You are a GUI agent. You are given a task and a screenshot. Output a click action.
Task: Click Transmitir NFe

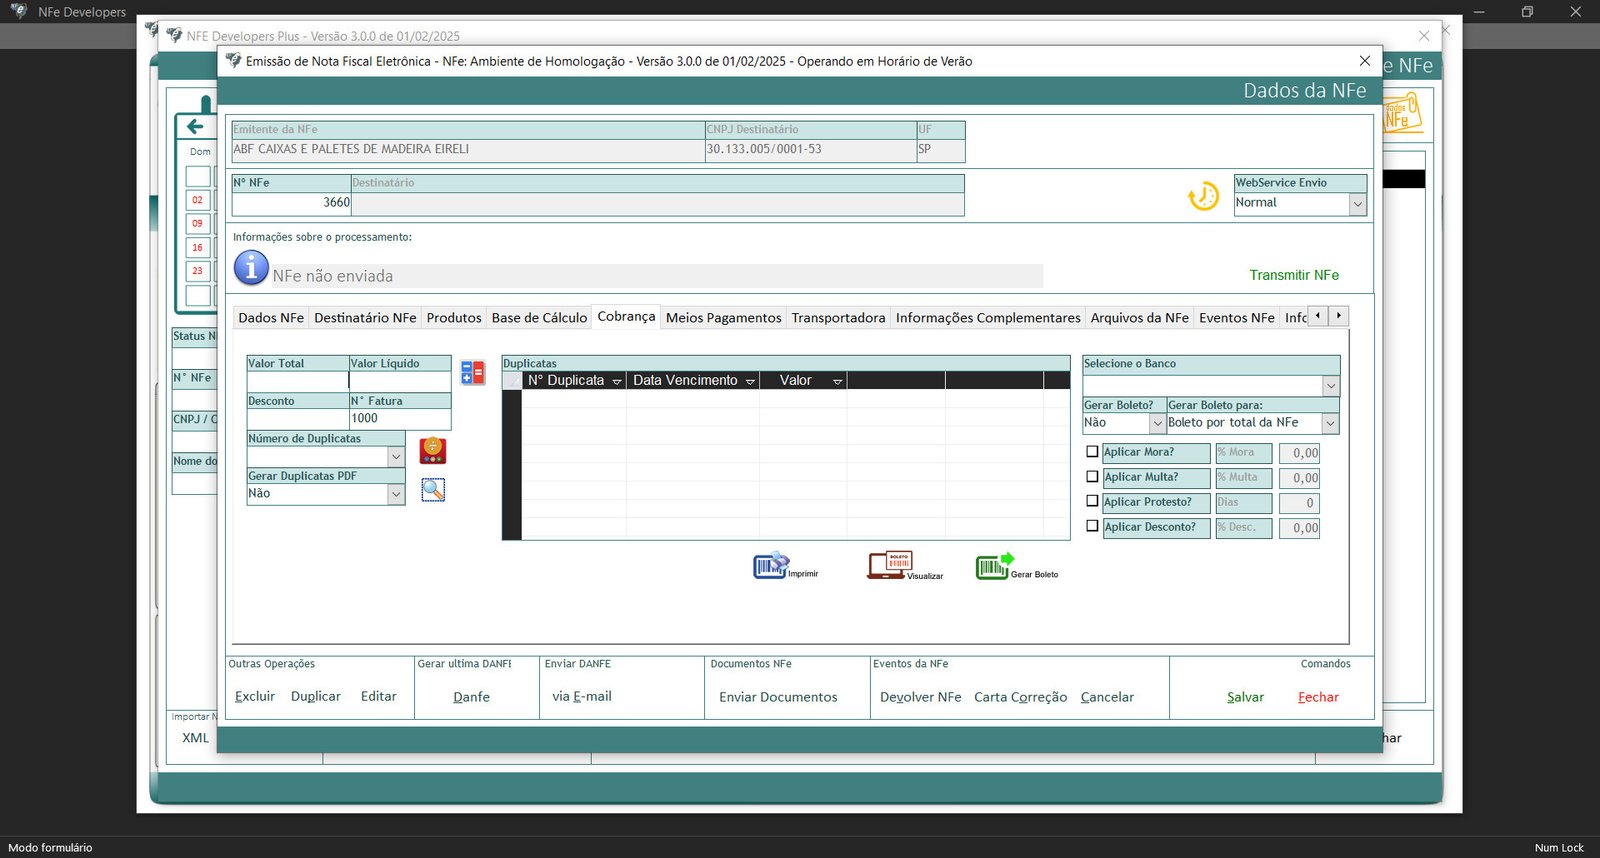[x=1293, y=275]
